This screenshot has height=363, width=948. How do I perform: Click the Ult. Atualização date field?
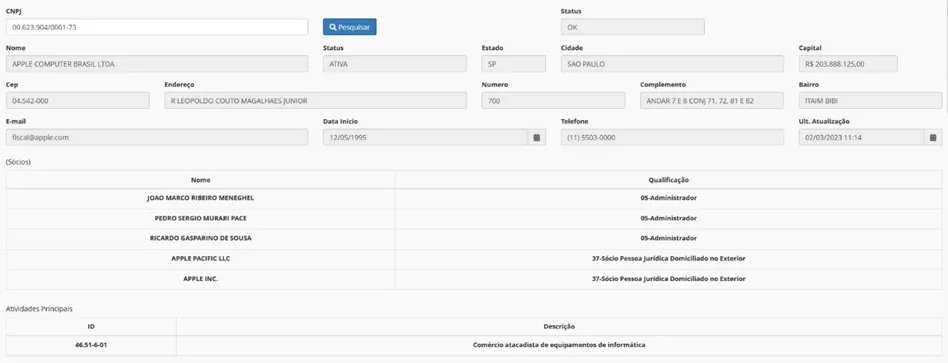click(861, 137)
